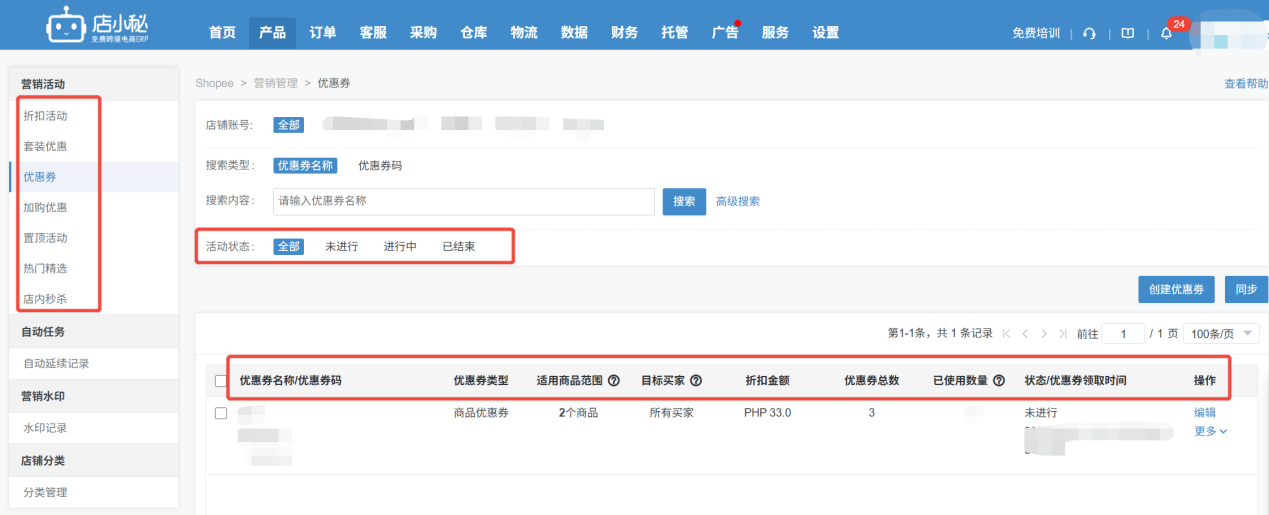Filter activity status by 未进行

pos(341,246)
